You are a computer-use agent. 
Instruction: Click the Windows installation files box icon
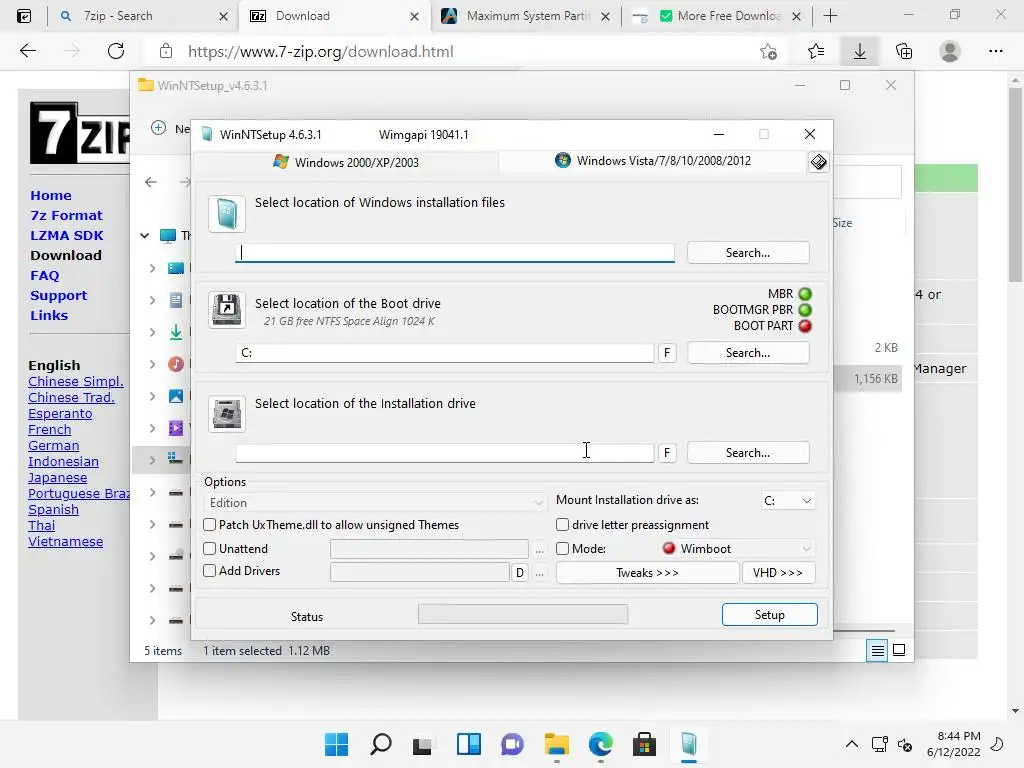coord(227,214)
